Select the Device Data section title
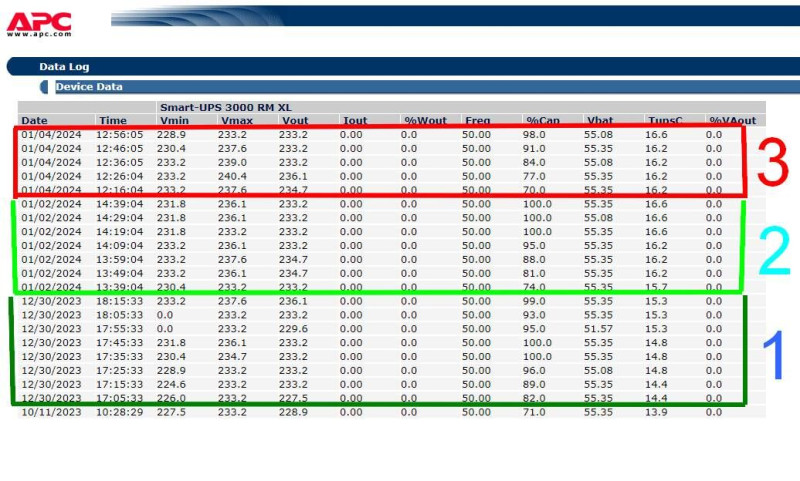This screenshot has width=800, height=481. click(89, 87)
